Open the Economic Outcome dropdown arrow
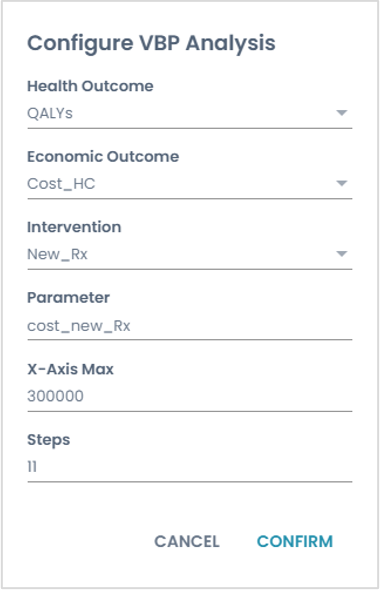The image size is (380, 591). point(342,184)
